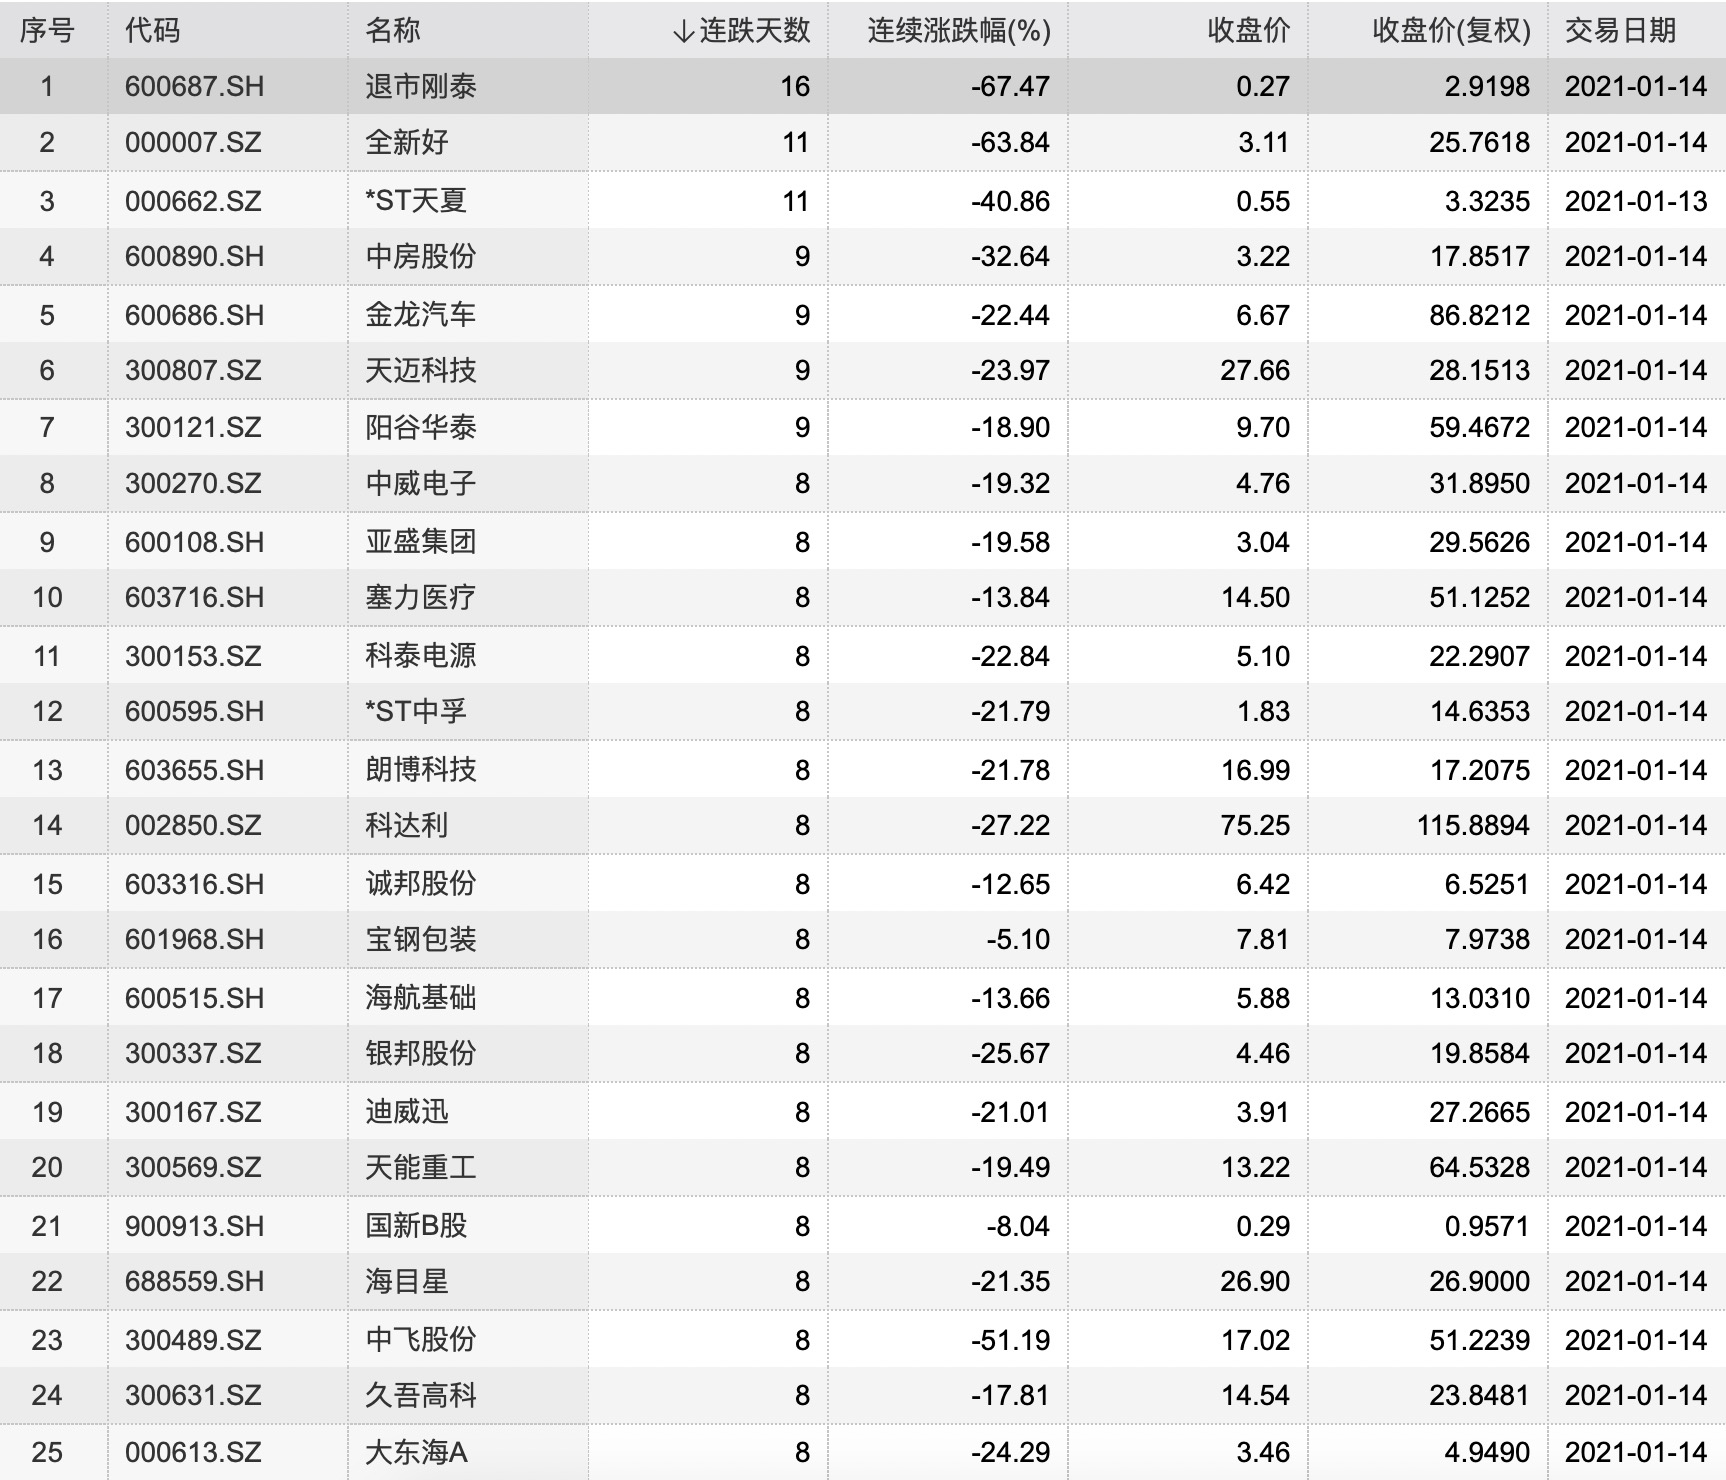The height and width of the screenshot is (1480, 1726).
Task: Open stock code 600687.SH
Action: 195,86
